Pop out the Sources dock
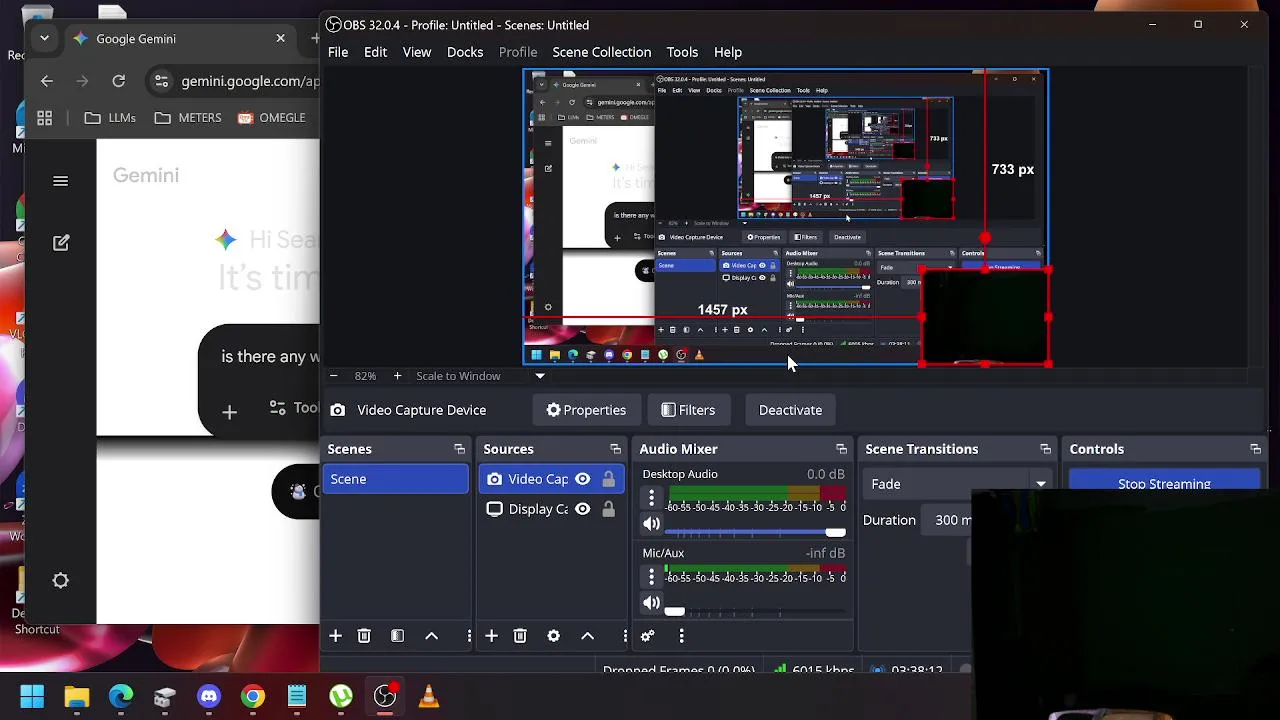Image resolution: width=1280 pixels, height=720 pixels. 614,449
